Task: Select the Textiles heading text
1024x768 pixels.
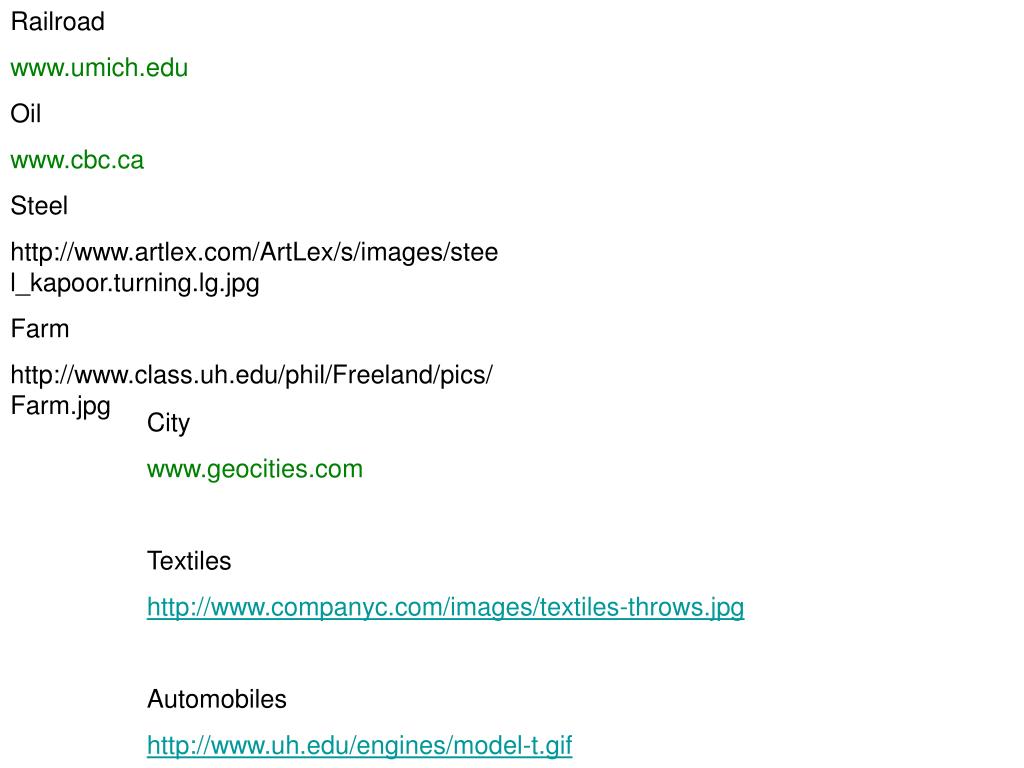Action: (189, 561)
